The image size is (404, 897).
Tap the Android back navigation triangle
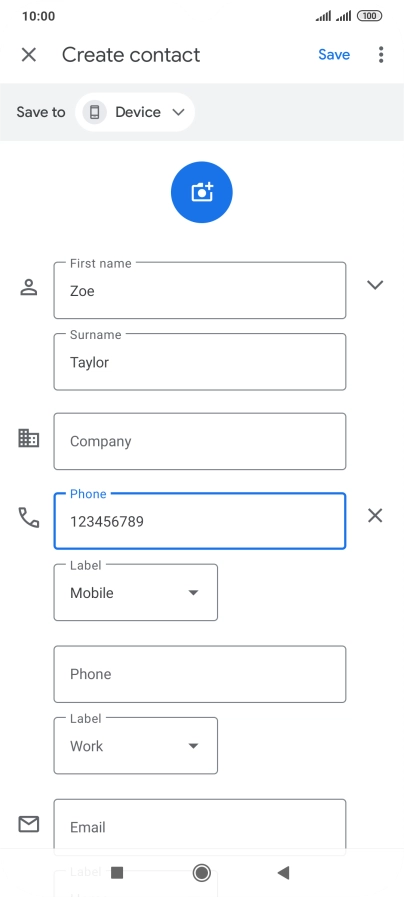(283, 872)
